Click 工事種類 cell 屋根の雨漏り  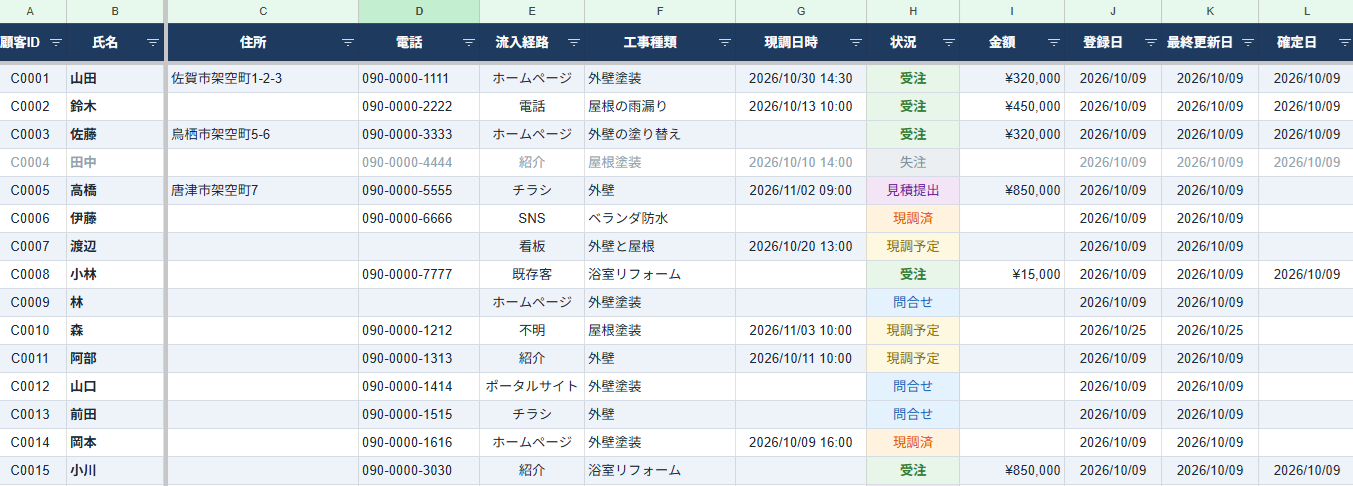(660, 106)
